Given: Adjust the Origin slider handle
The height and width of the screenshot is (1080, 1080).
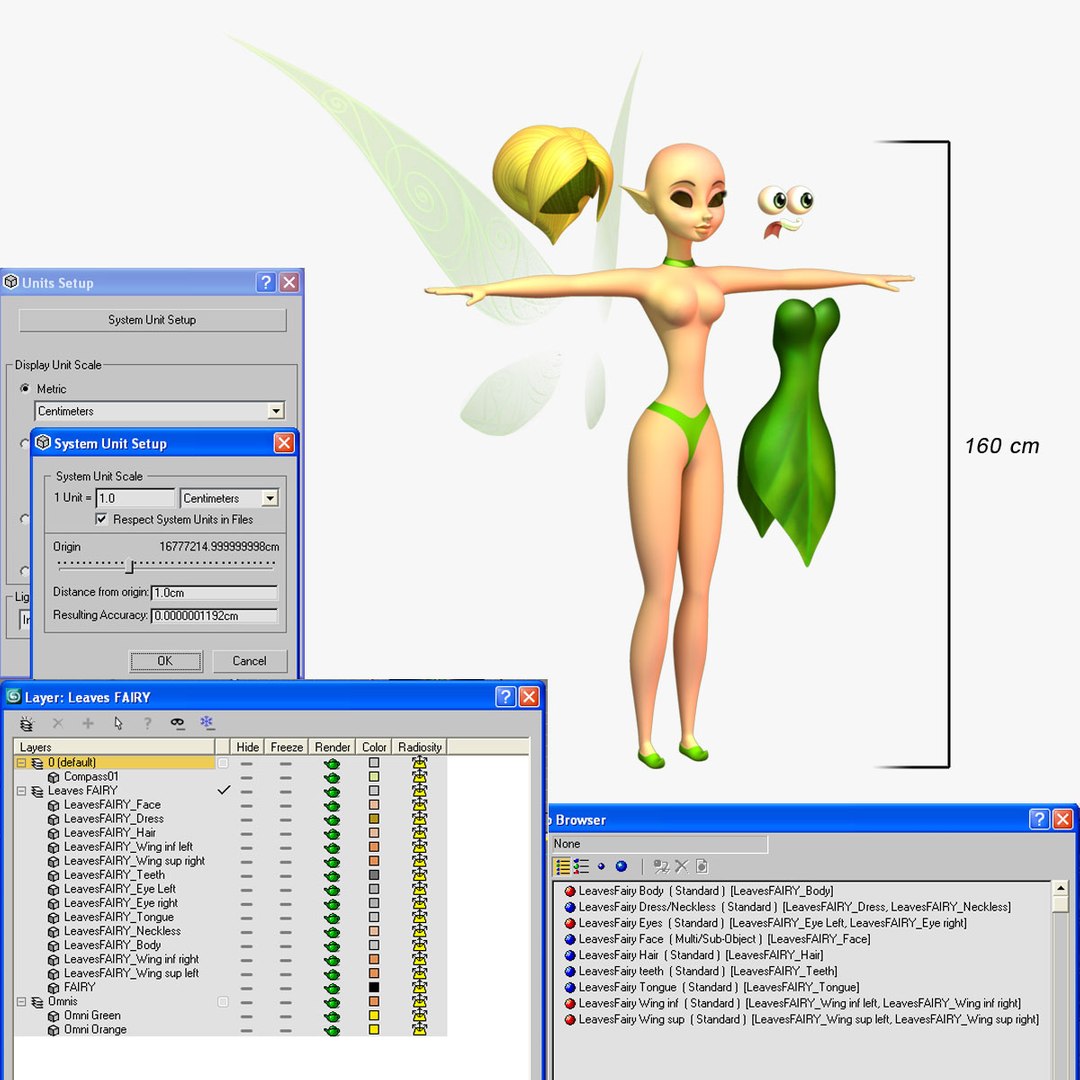Looking at the screenshot, I should click(129, 567).
